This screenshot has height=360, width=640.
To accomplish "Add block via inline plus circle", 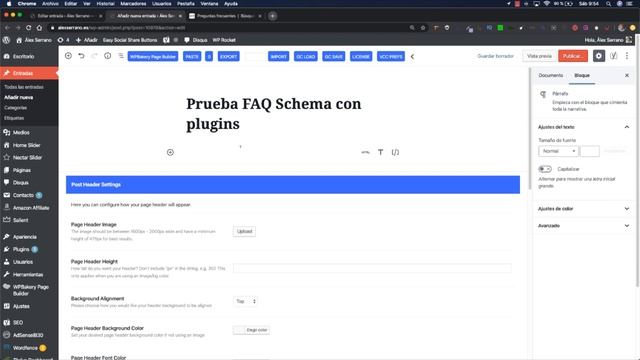I will coord(170,152).
